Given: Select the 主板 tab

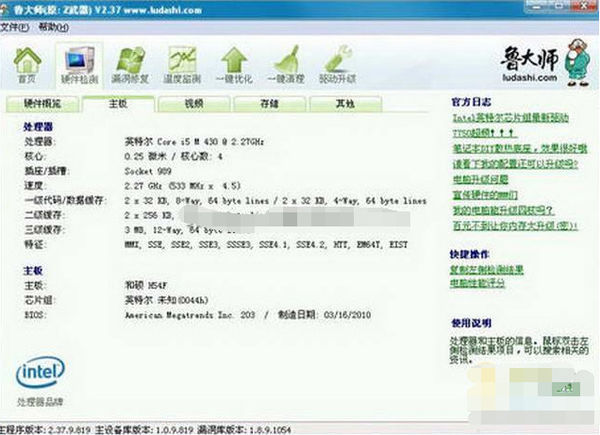Looking at the screenshot, I should (x=118, y=103).
